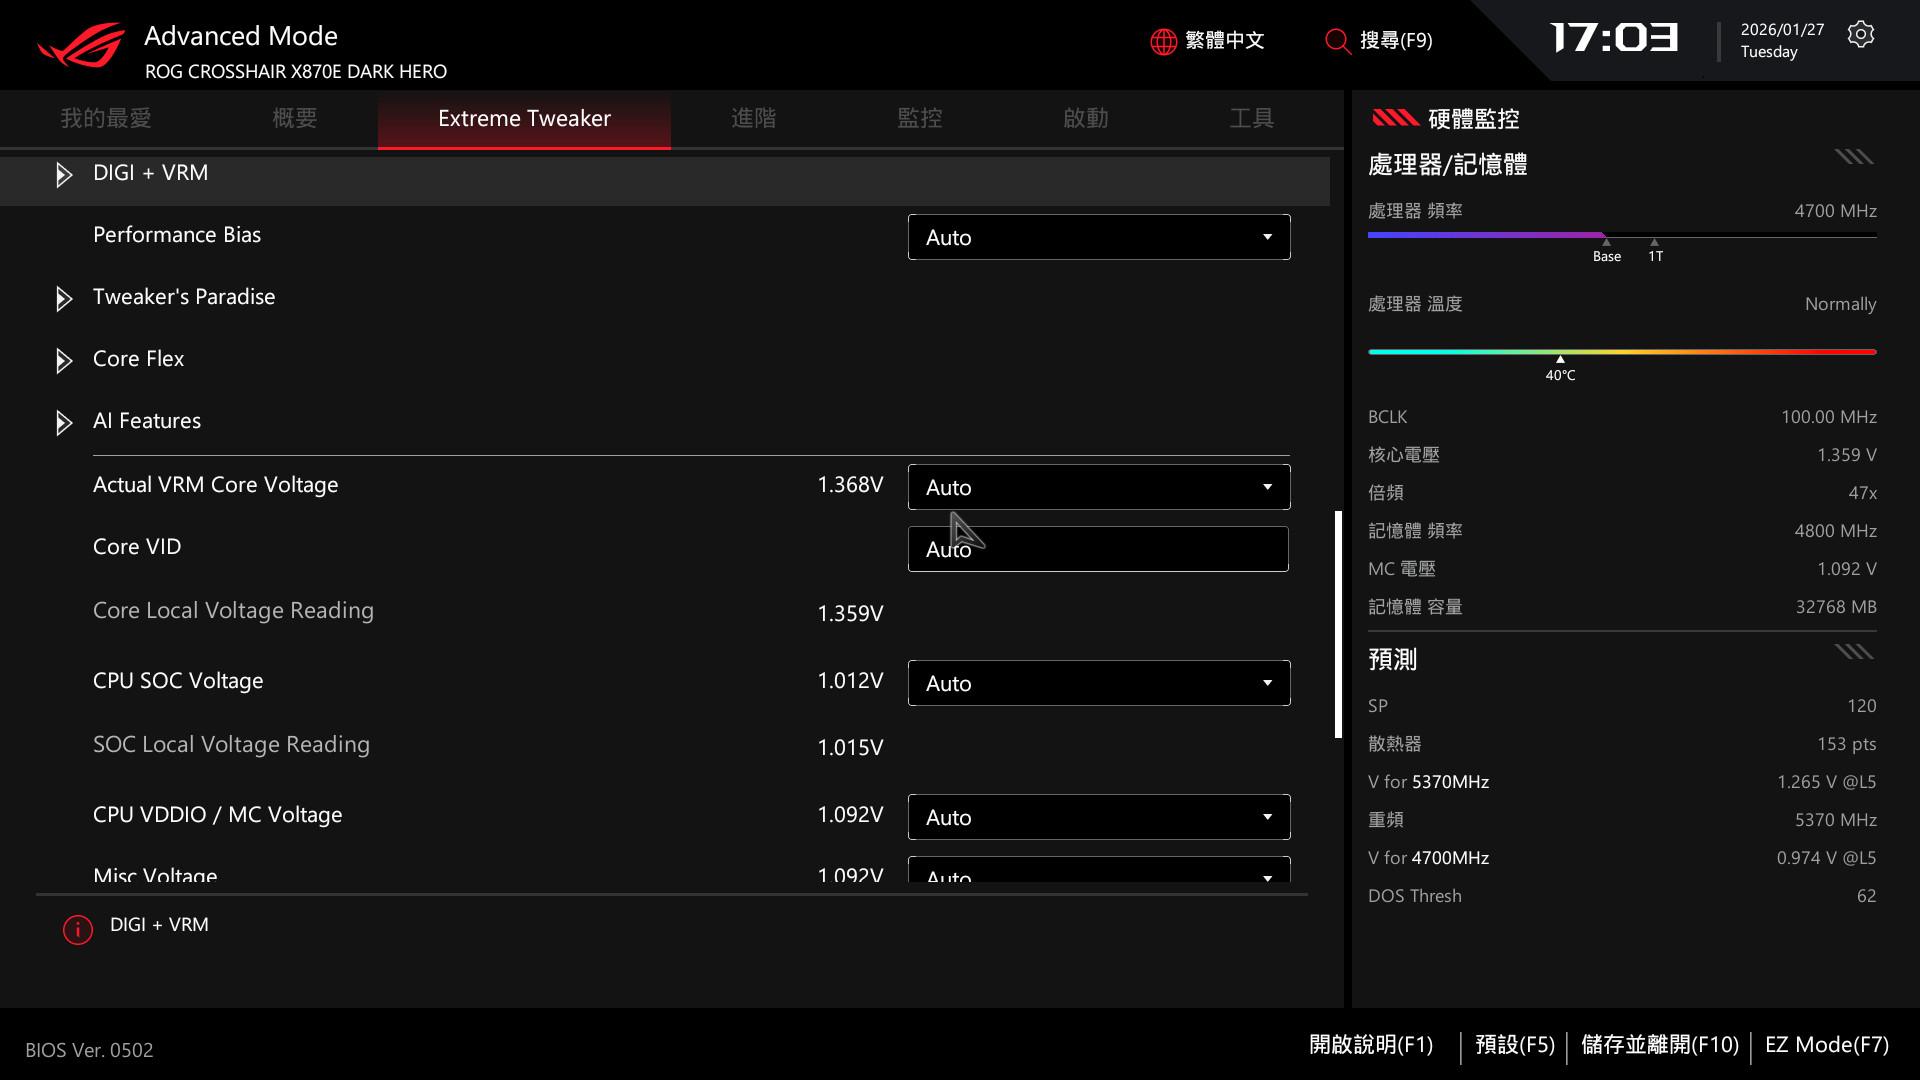Switch to the 啟動 tab
The width and height of the screenshot is (1920, 1080).
tap(1085, 119)
